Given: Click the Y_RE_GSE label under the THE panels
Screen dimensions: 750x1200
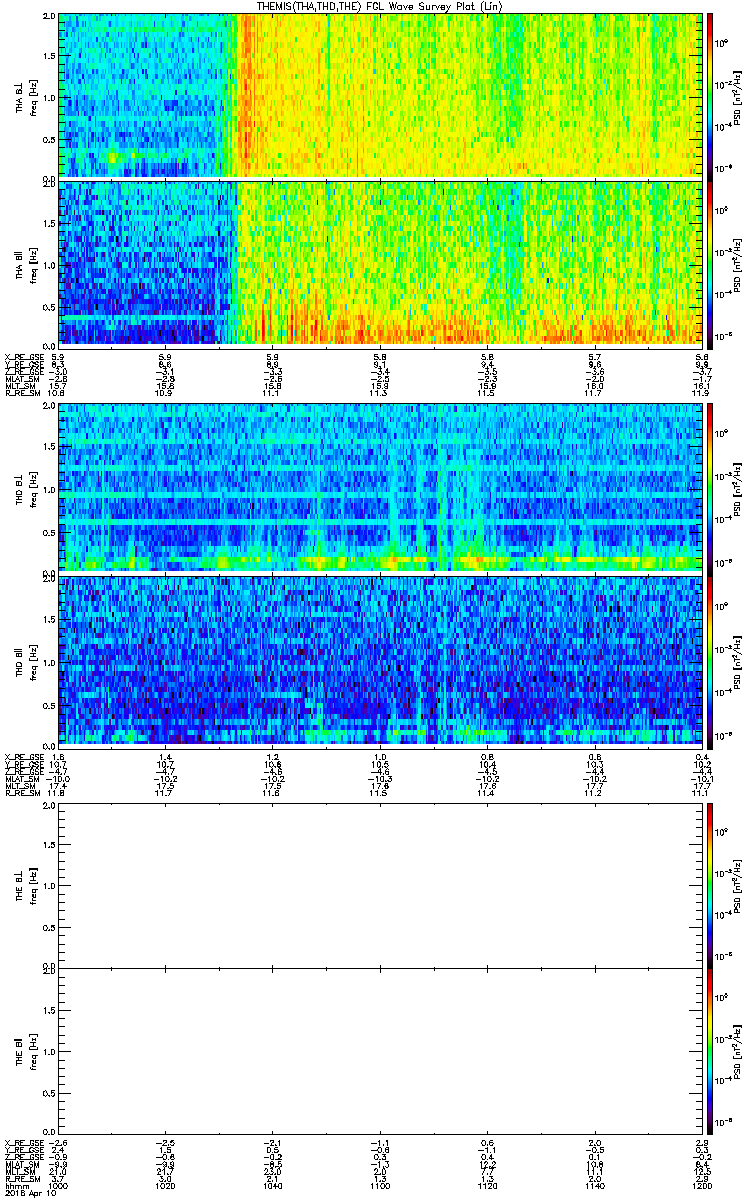Looking at the screenshot, I should 23,1149.
